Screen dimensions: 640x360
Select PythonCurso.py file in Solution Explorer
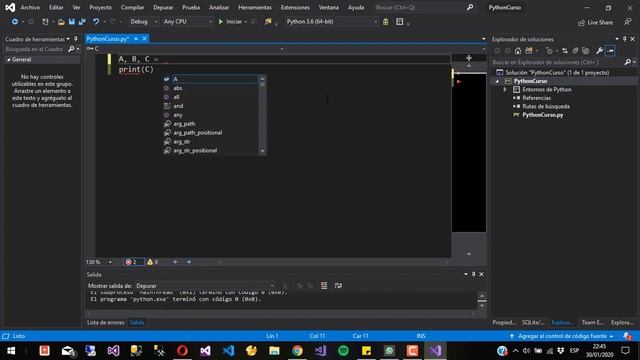542,115
